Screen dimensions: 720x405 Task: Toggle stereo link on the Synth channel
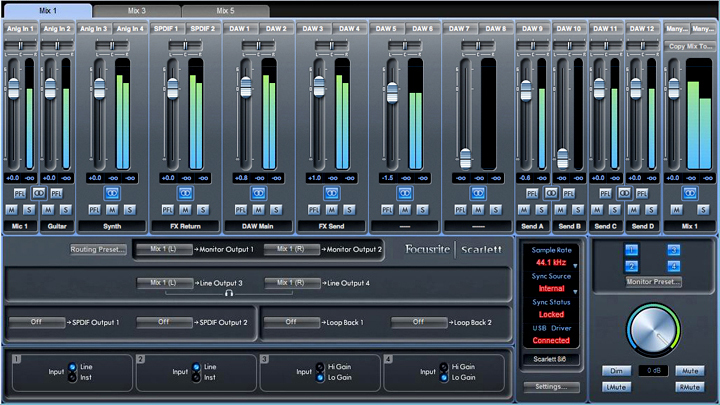coord(113,192)
